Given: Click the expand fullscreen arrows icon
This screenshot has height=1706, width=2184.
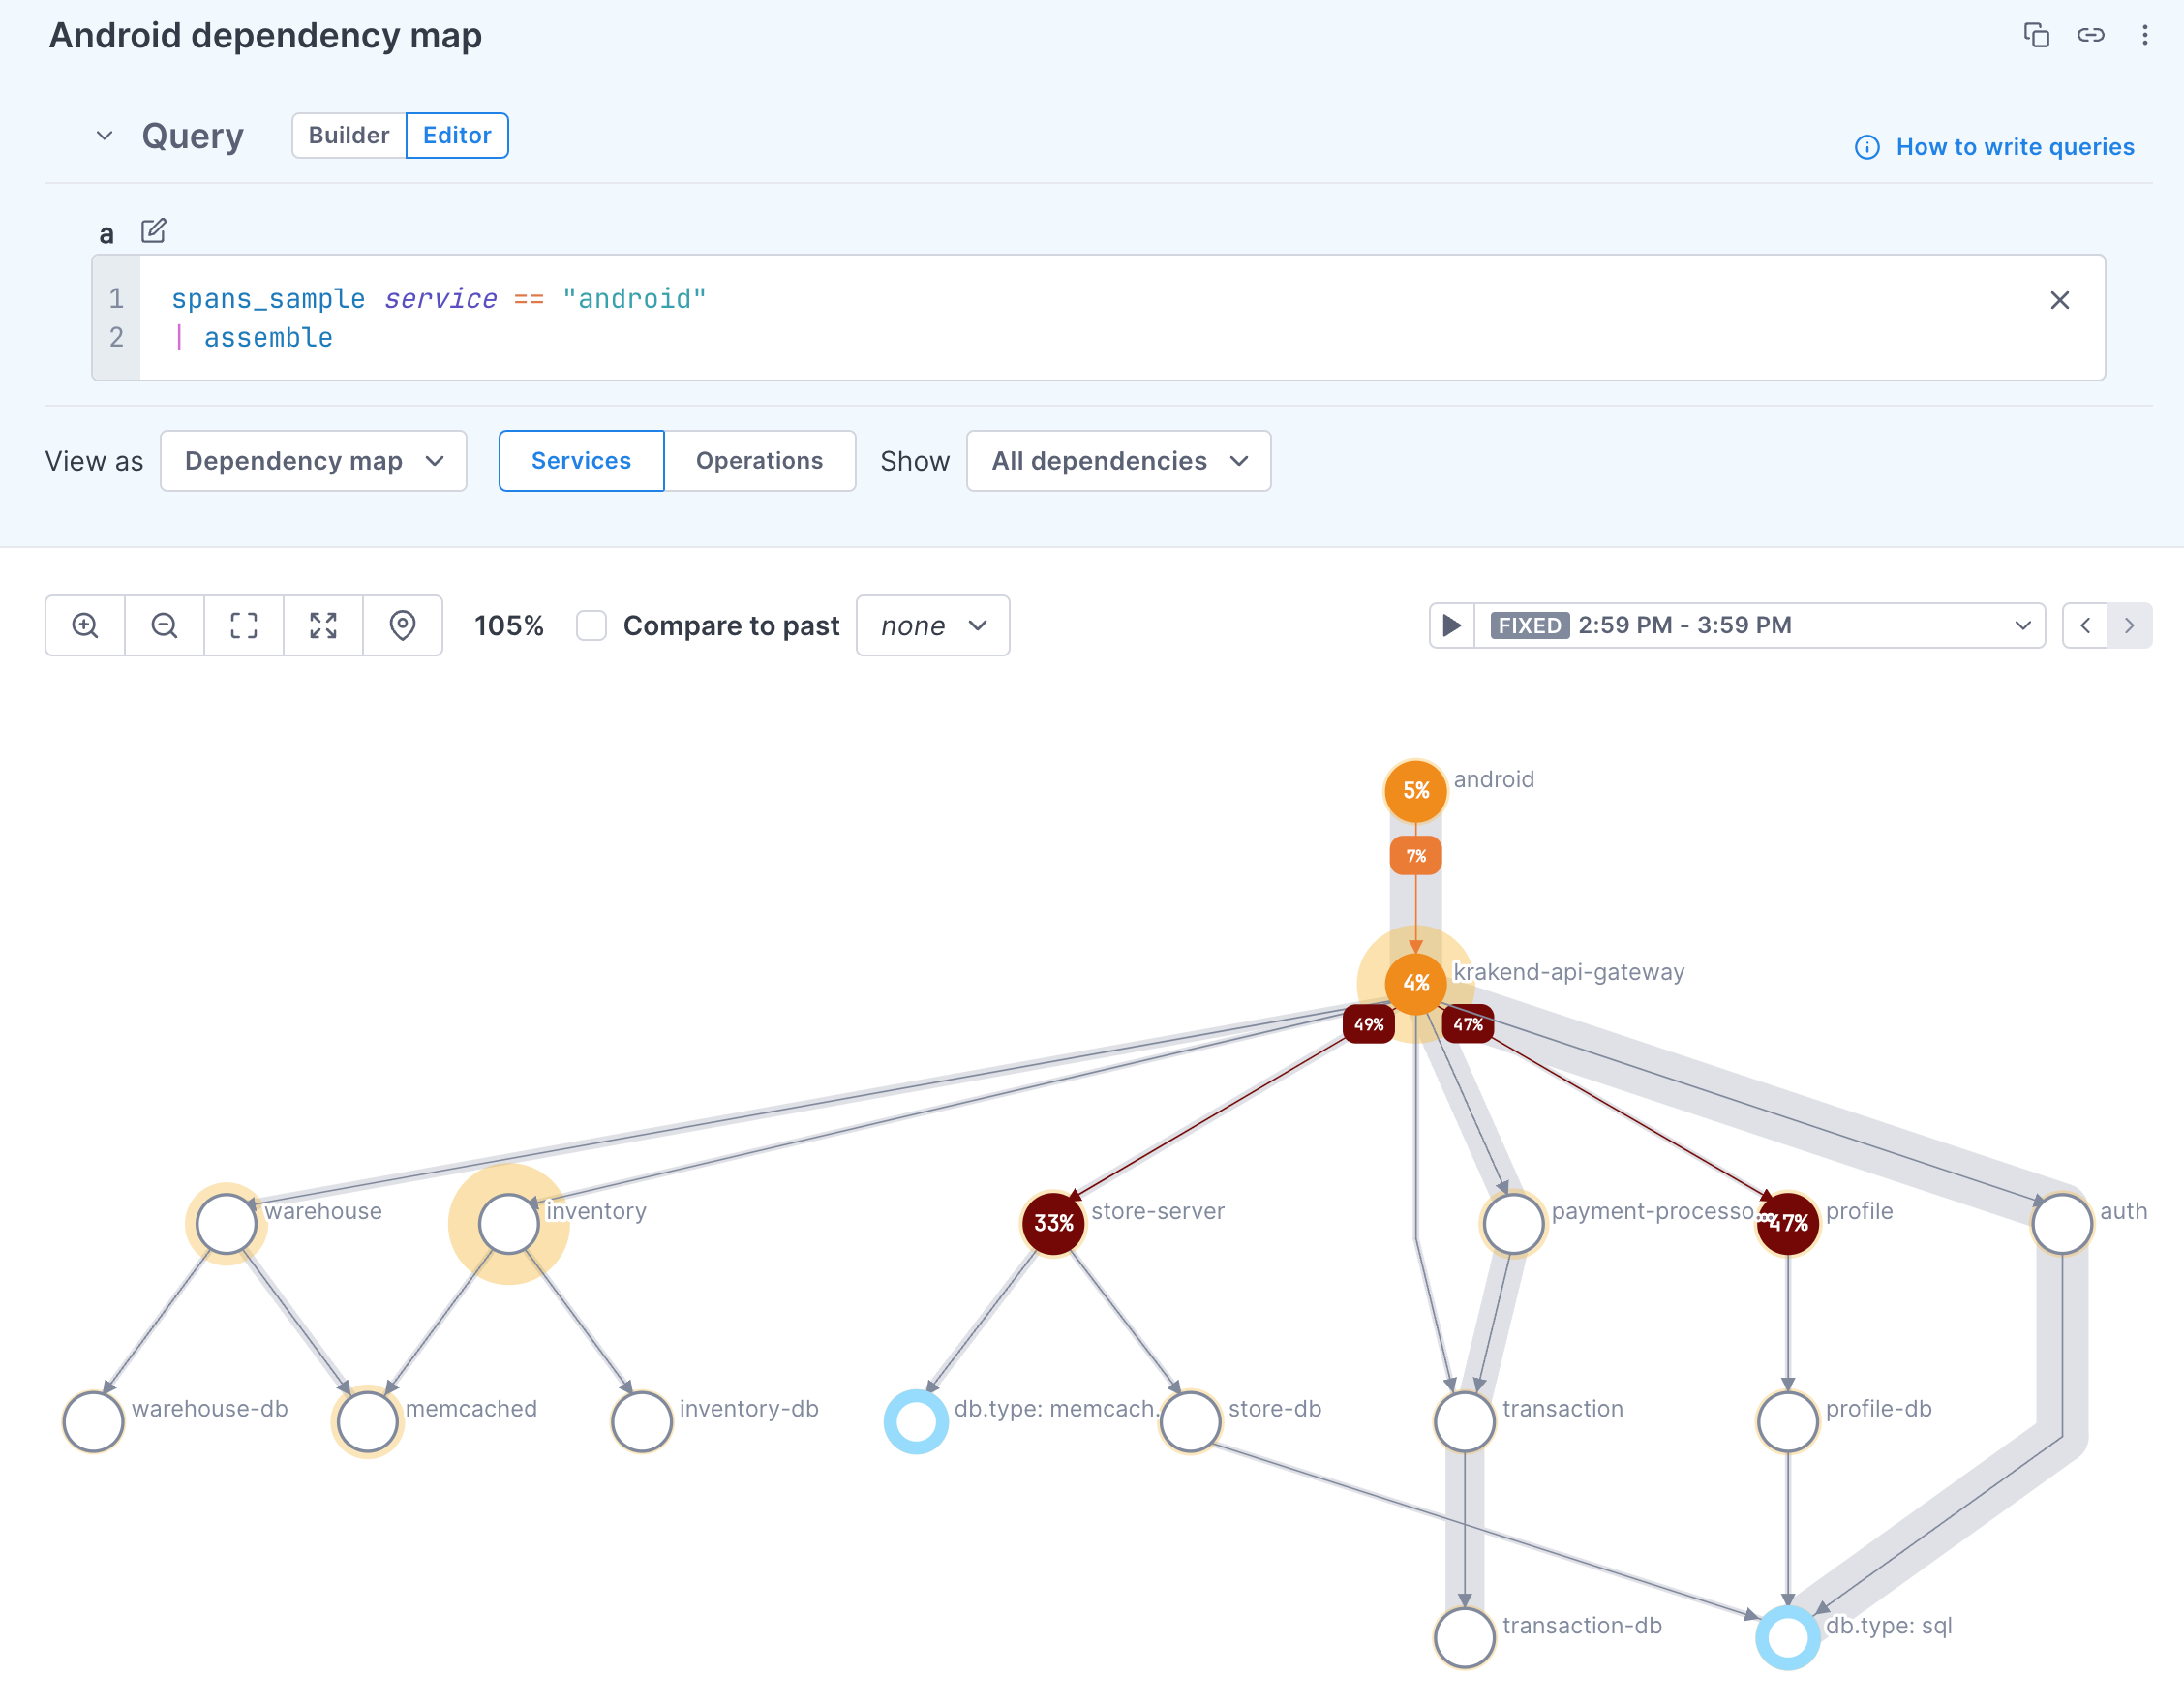Looking at the screenshot, I should pos(323,625).
